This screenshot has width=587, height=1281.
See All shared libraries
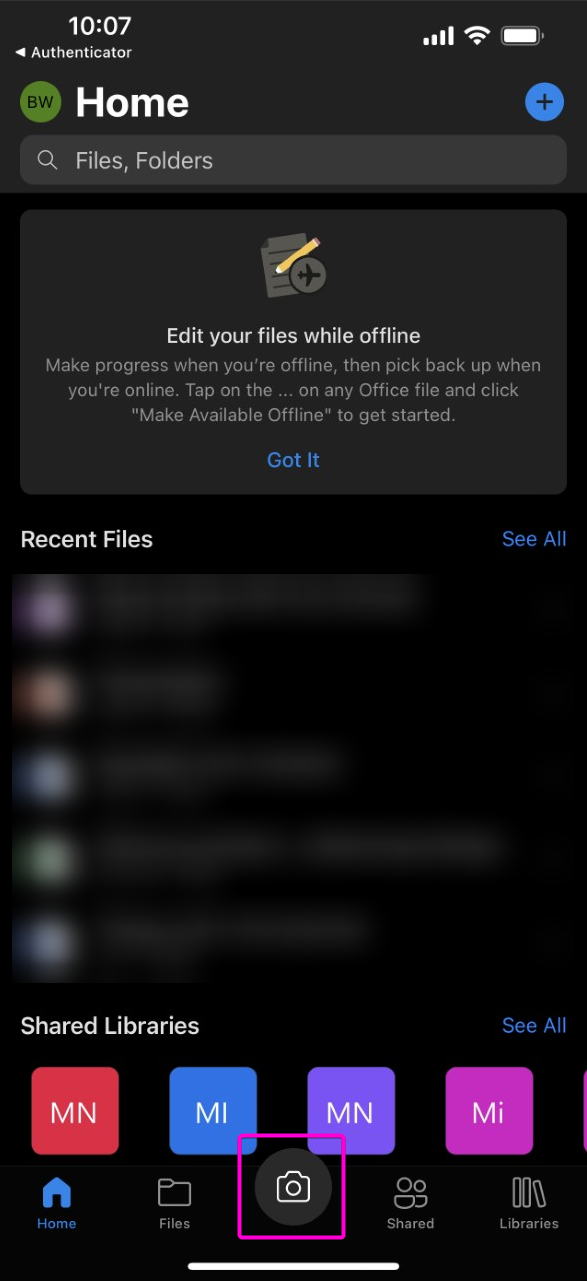534,1025
